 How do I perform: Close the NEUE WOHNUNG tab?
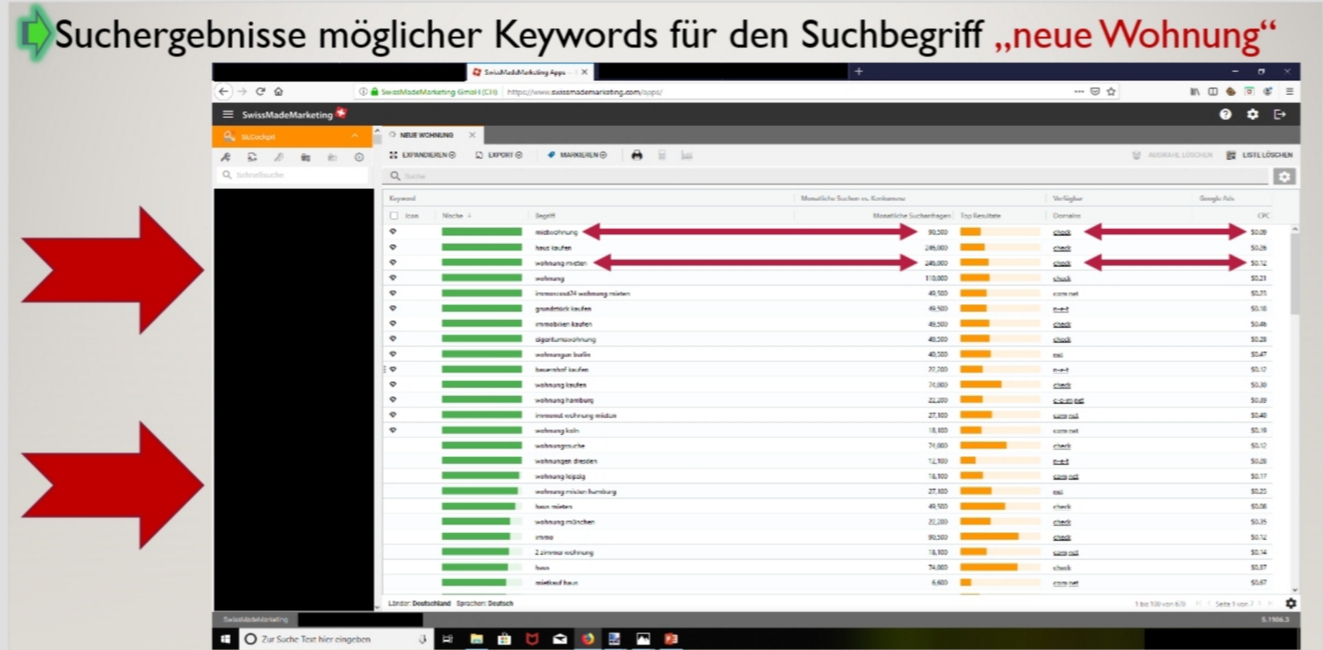point(473,135)
